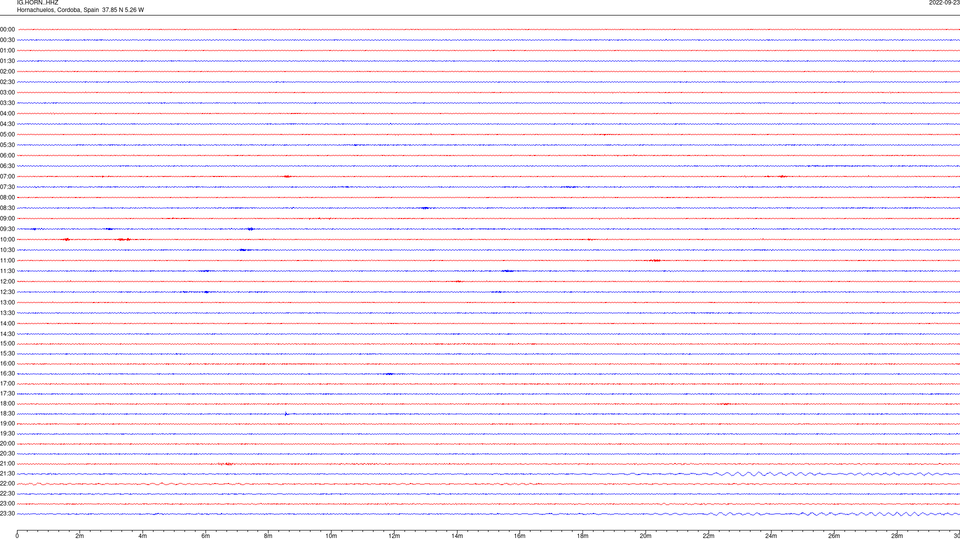Select the 08:30 time label
960x540 pixels.
[7, 208]
